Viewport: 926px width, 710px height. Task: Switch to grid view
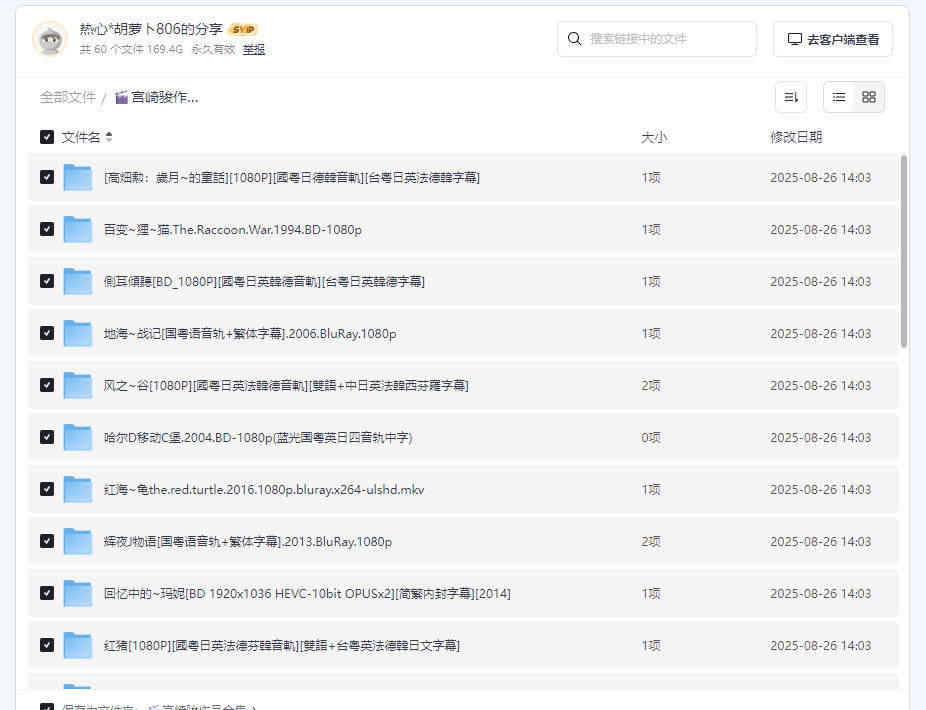tap(869, 97)
